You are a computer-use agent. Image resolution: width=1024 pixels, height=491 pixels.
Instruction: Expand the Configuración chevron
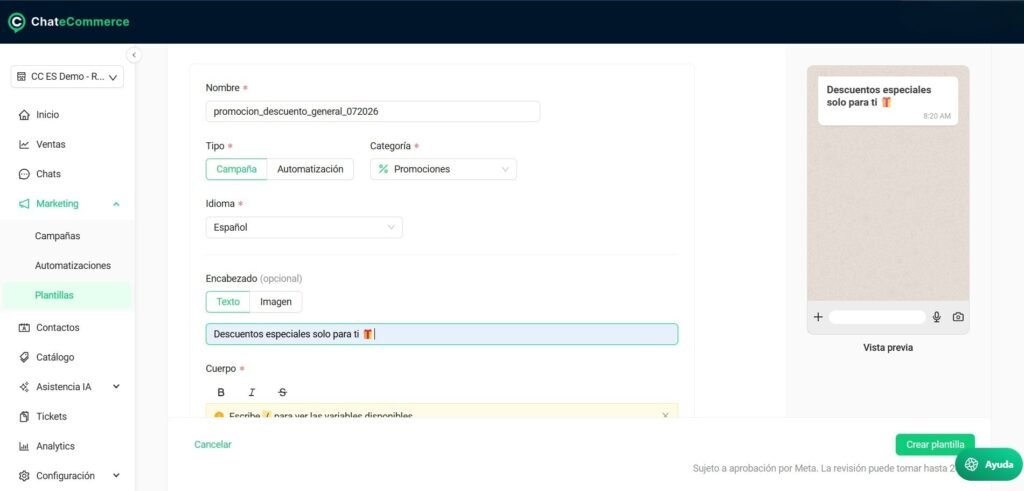[116, 476]
